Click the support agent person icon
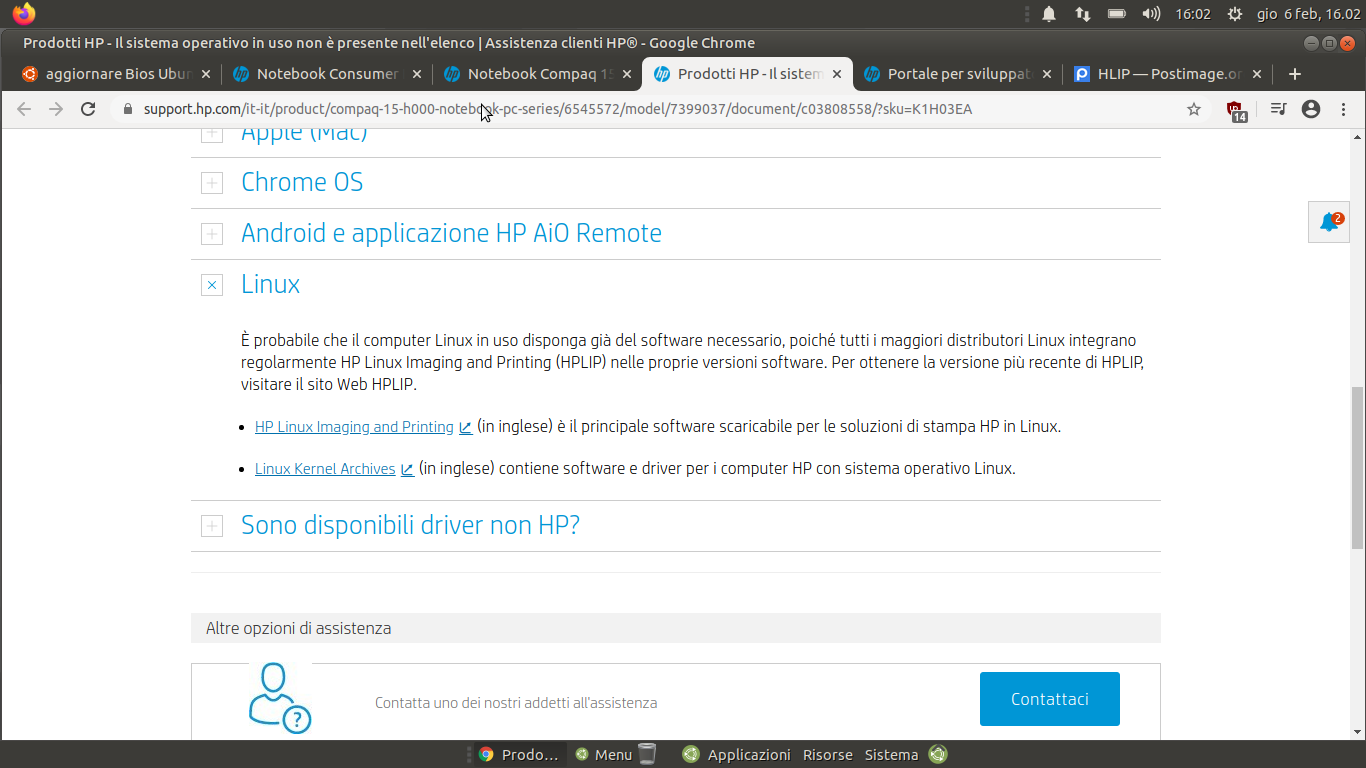Image resolution: width=1366 pixels, height=768 pixels. pyautogui.click(x=279, y=697)
